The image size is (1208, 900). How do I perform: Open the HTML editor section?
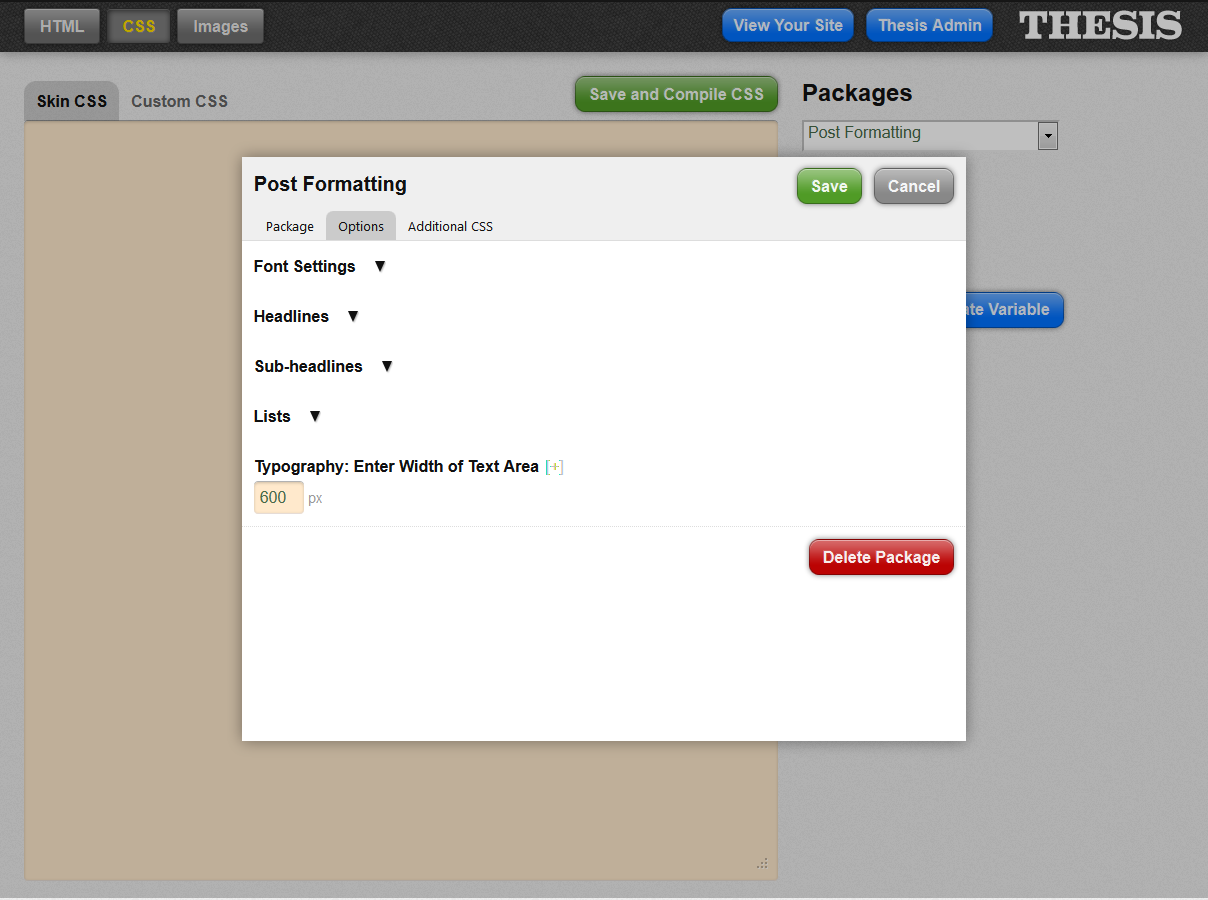(62, 26)
